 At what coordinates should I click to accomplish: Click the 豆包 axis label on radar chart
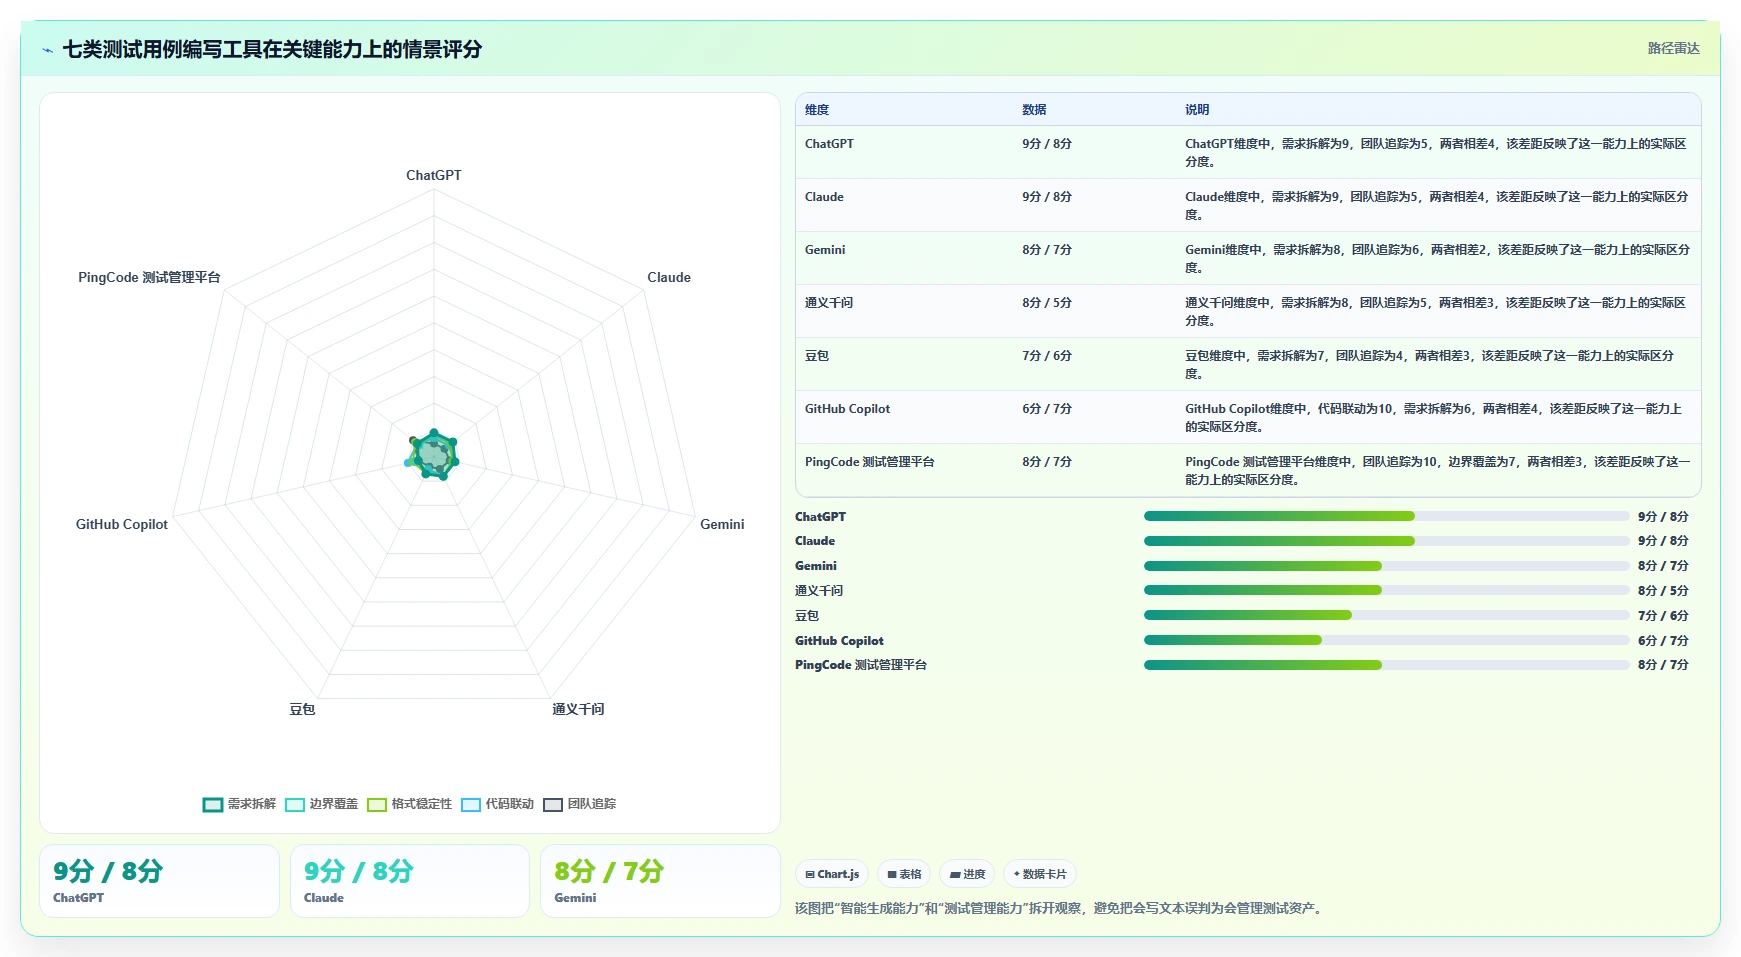coord(302,709)
